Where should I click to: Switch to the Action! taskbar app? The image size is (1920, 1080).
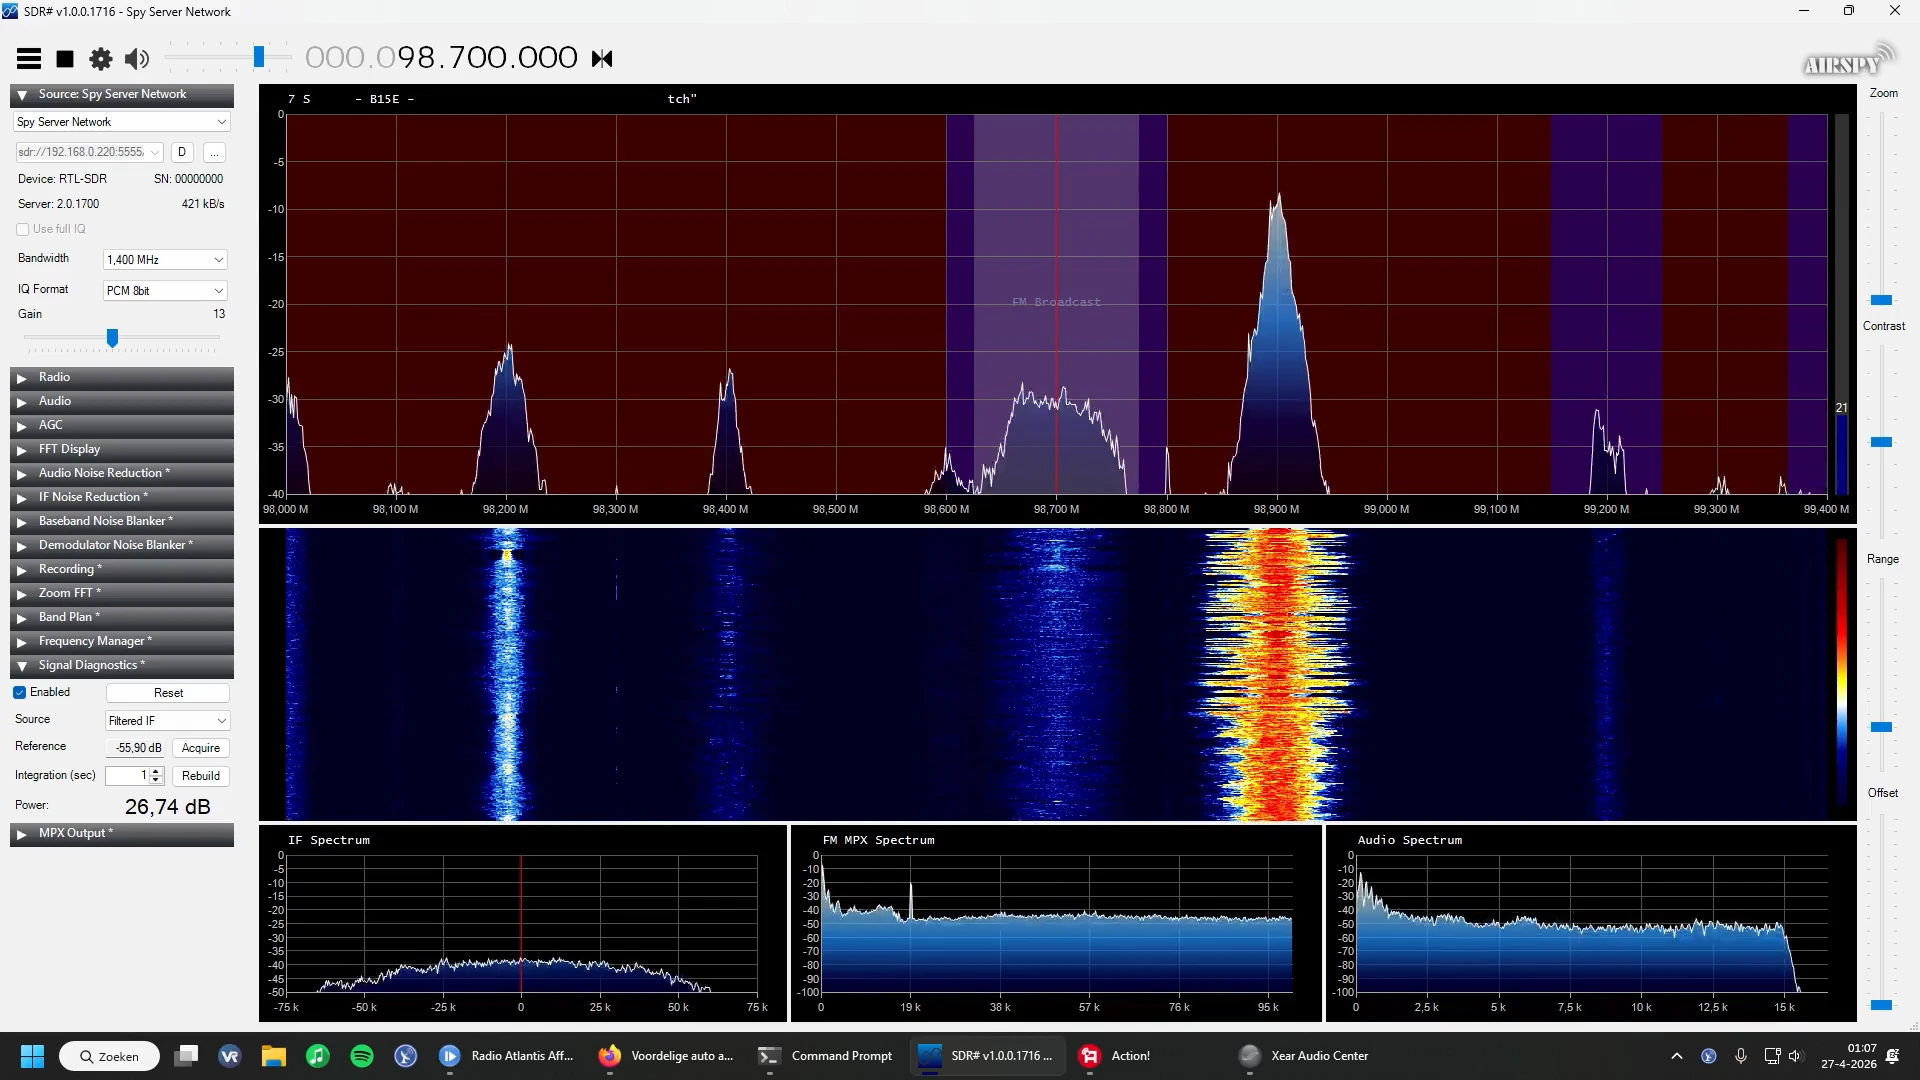[x=1116, y=1056]
